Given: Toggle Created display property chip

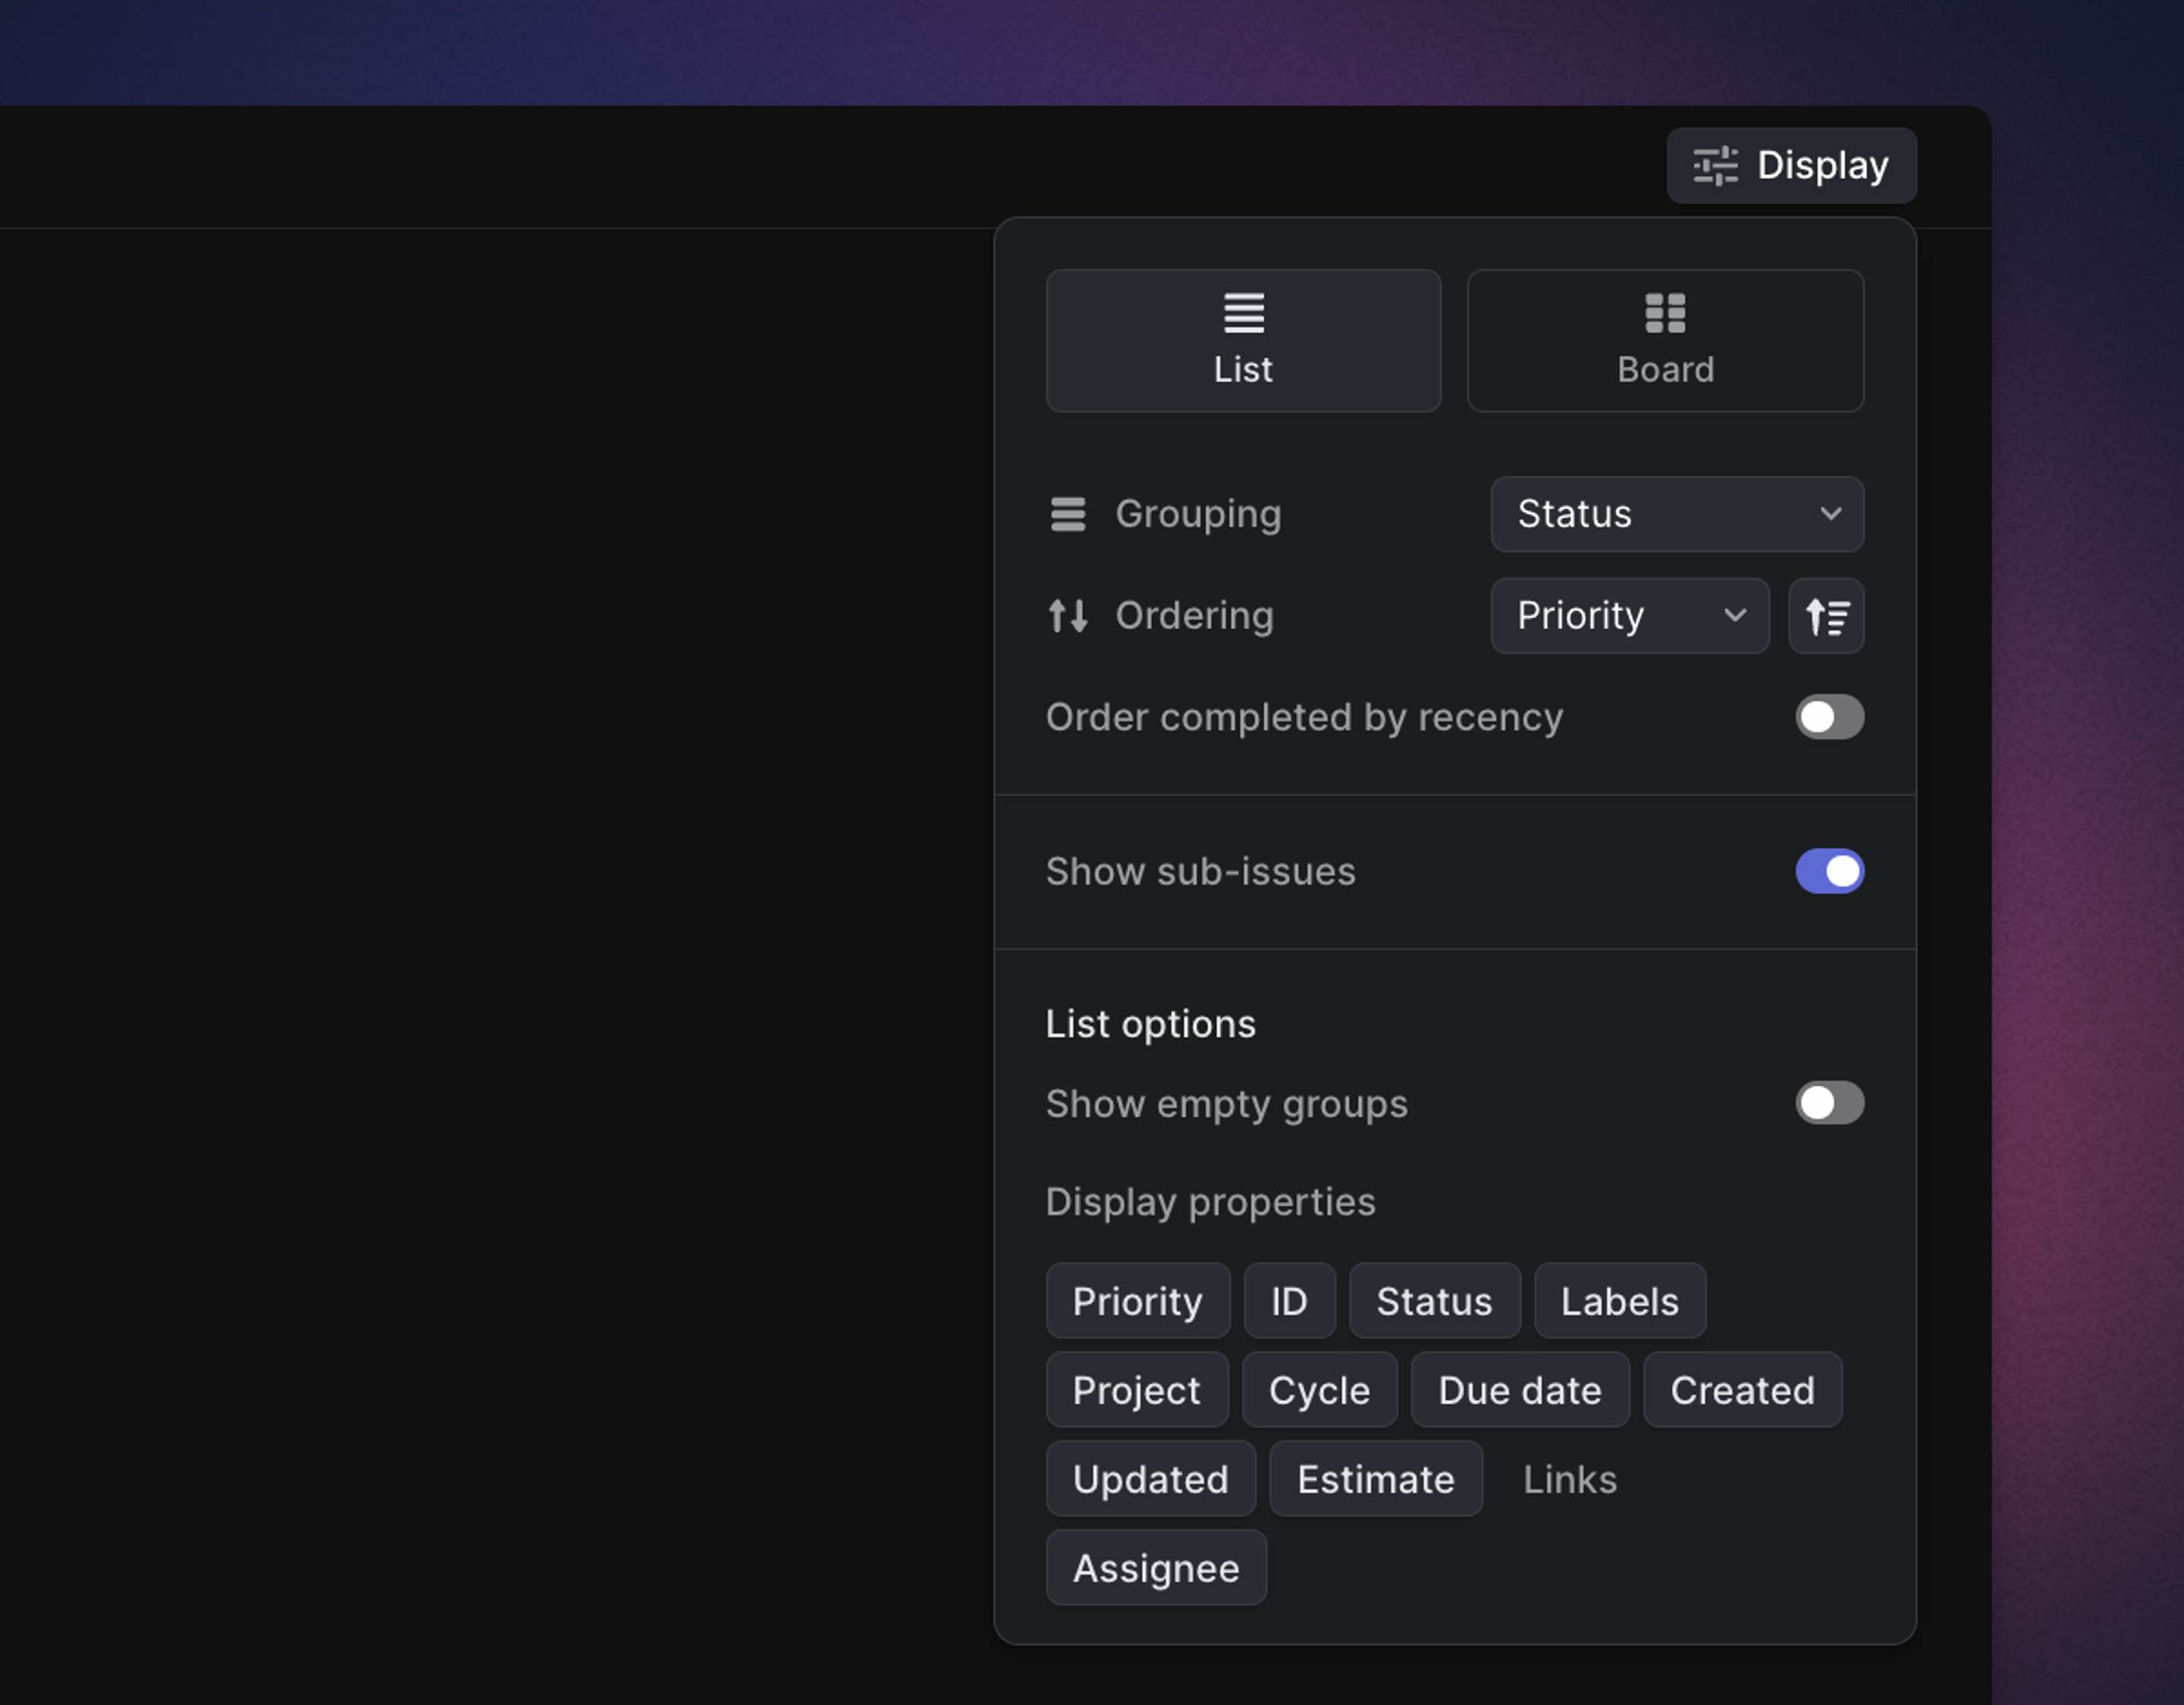Looking at the screenshot, I should pos(1742,1390).
